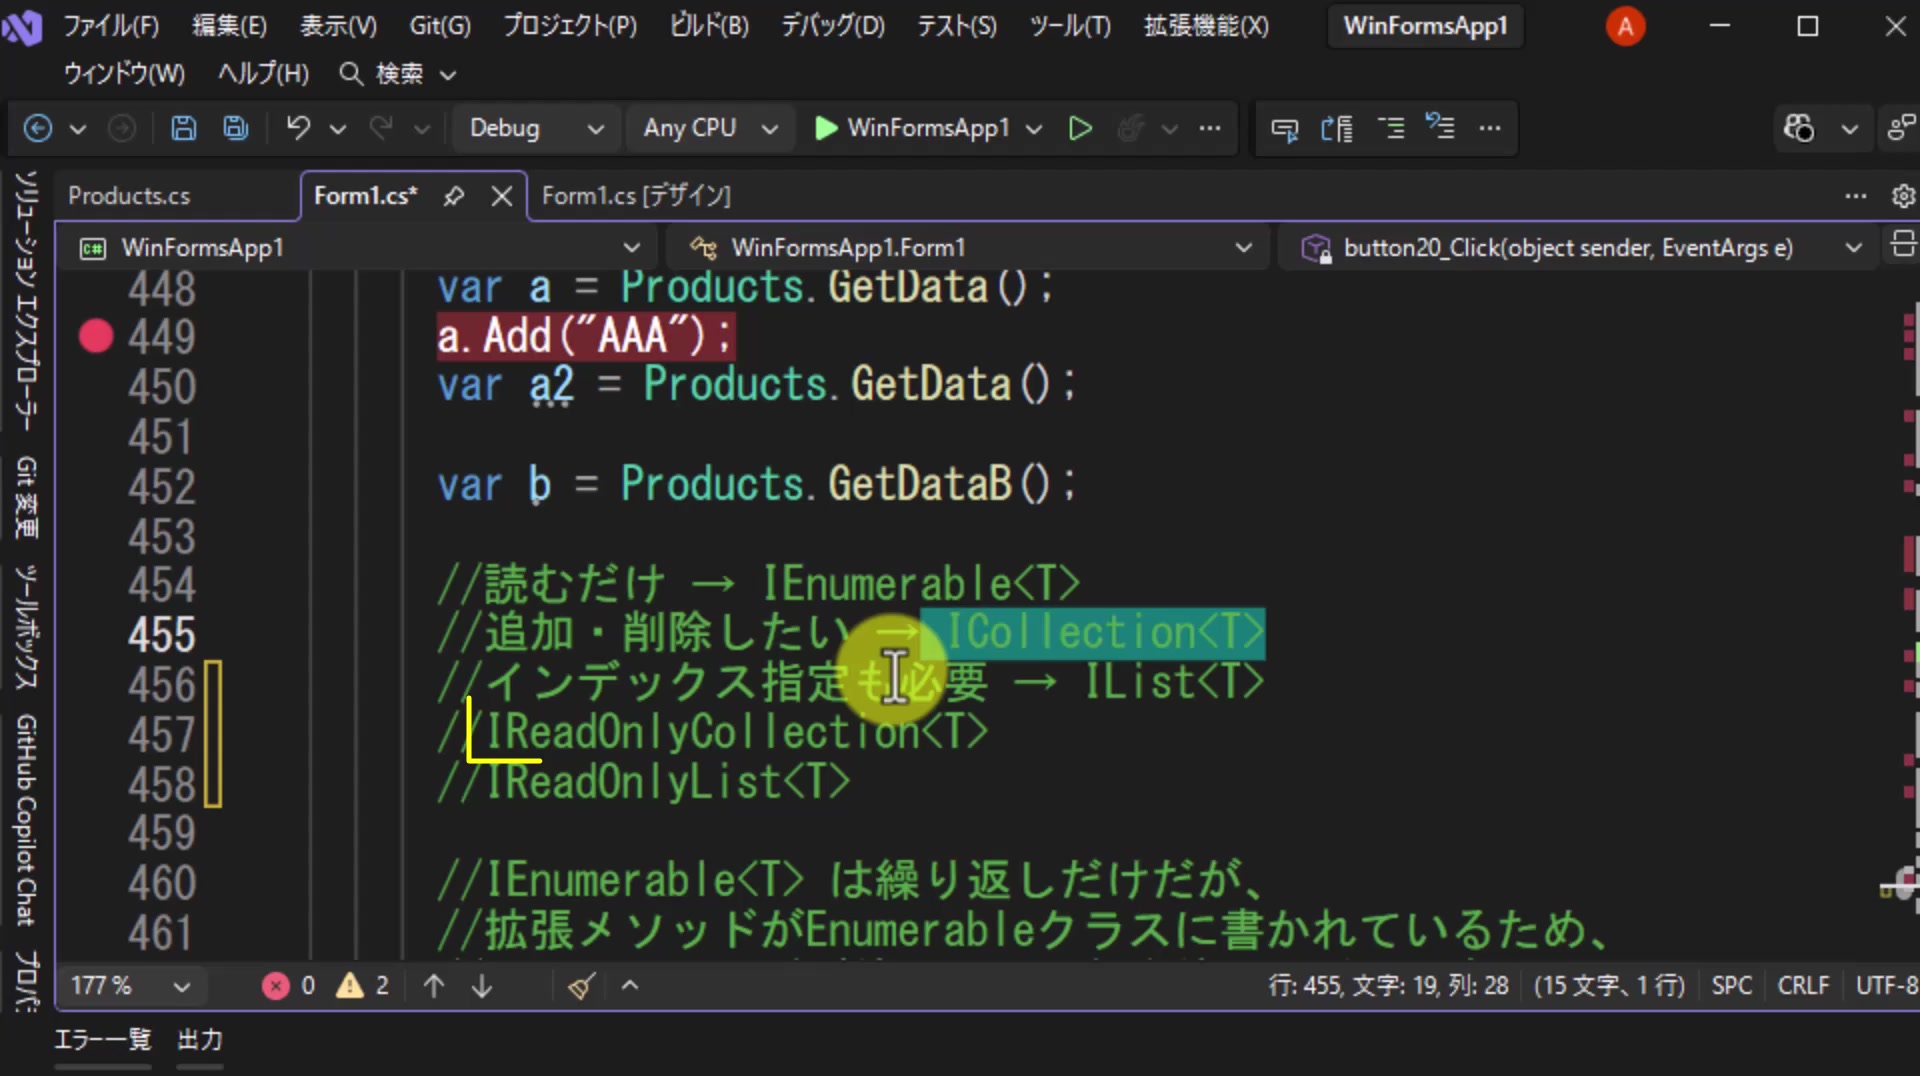1920x1076 pixels.
Task: Click the split editor icon
Action: click(1903, 245)
